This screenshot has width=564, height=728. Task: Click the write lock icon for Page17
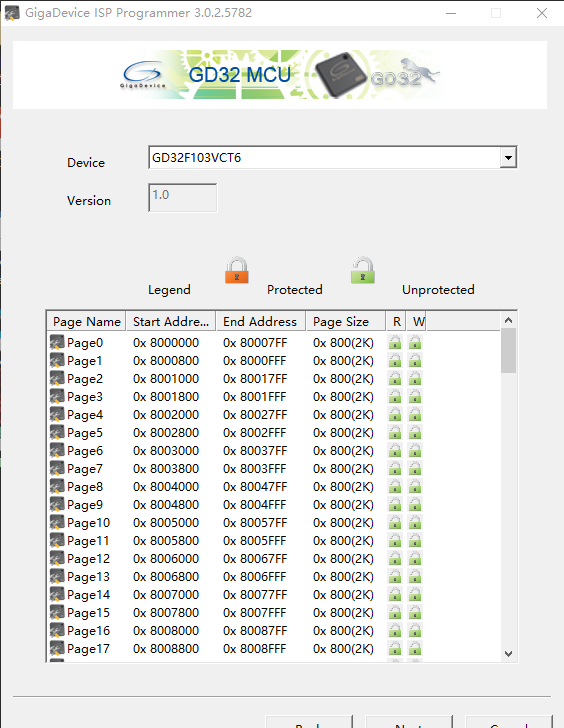coord(415,649)
